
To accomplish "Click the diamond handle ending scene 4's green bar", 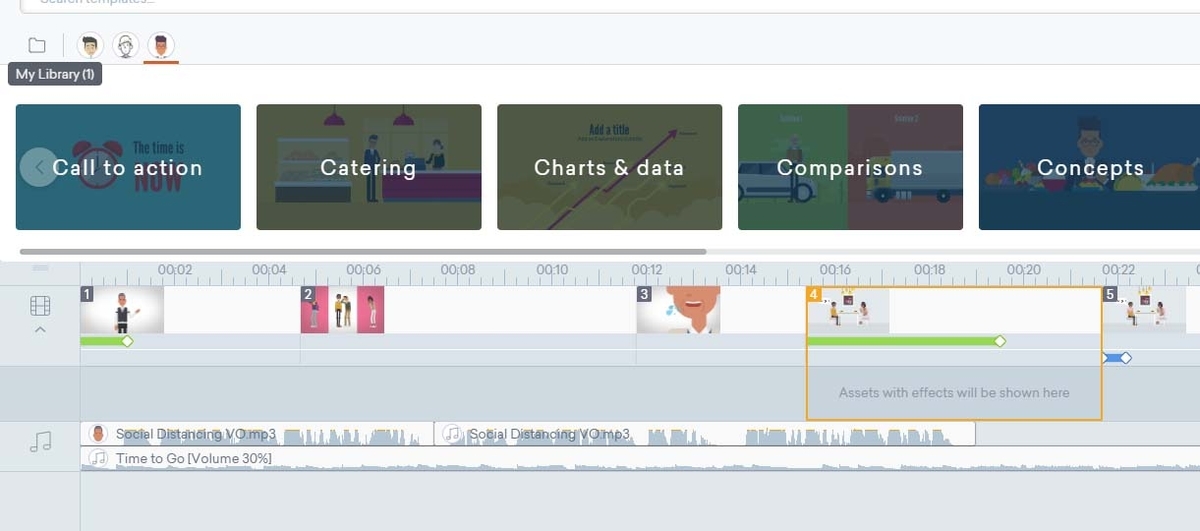I will pos(1000,342).
